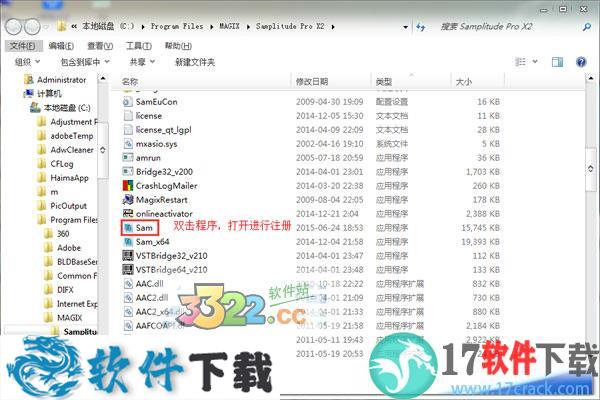Open the 帮助(H) menu

(x=178, y=46)
